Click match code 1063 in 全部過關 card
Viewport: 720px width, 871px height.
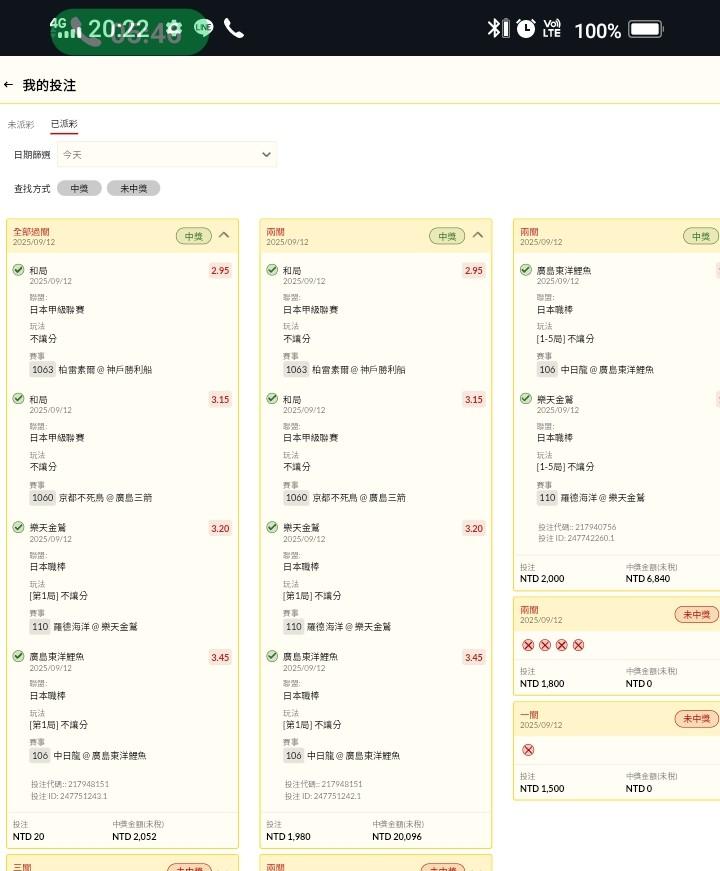click(x=43, y=370)
